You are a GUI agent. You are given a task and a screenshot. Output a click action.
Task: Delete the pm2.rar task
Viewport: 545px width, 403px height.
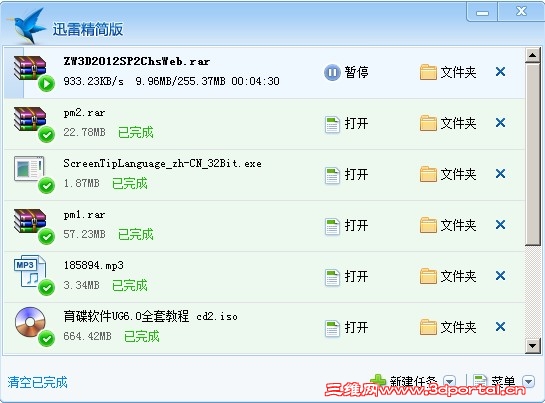500,123
